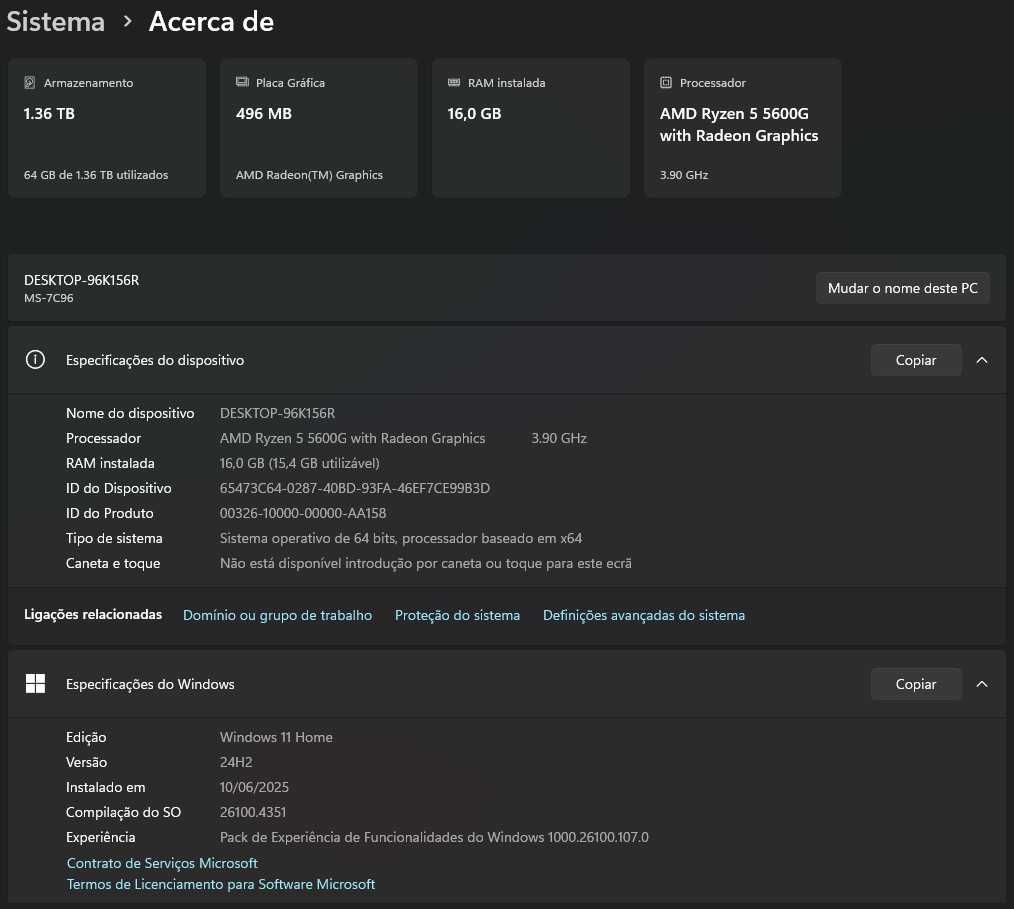1014x909 pixels.
Task: Click the Caneta e toque availability text
Action: [x=426, y=564]
